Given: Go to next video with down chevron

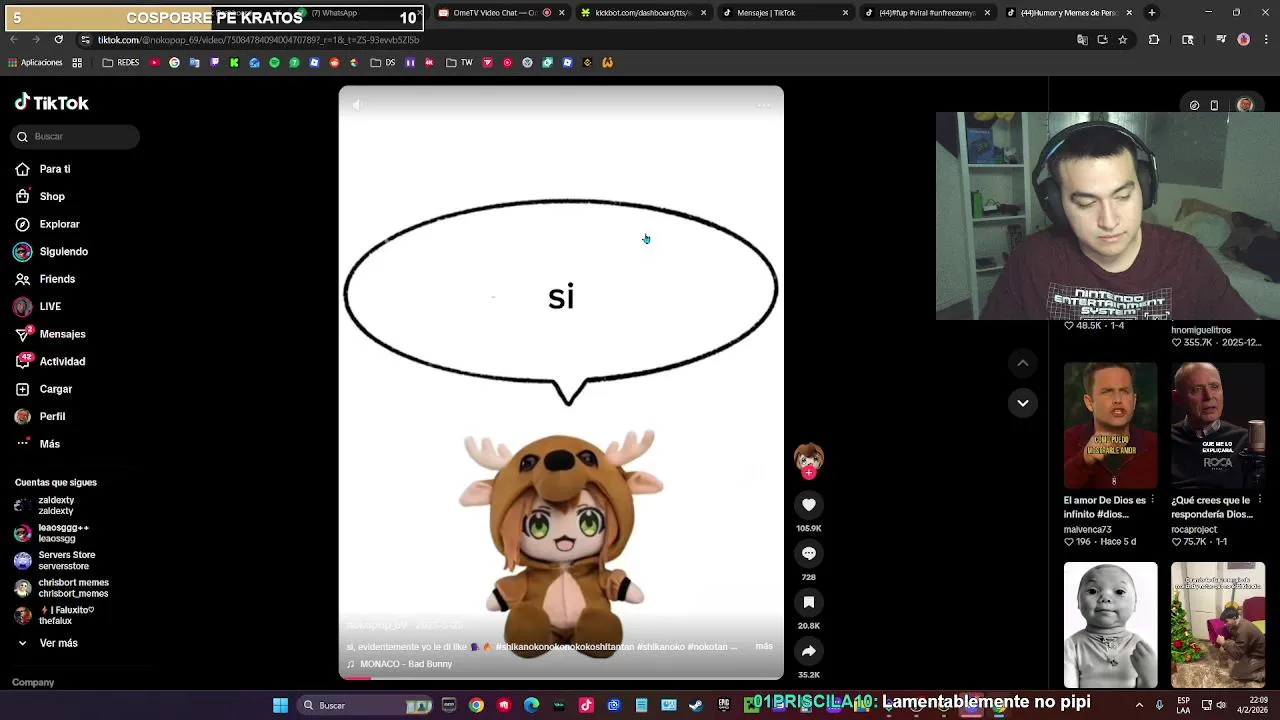Looking at the screenshot, I should tap(1023, 403).
